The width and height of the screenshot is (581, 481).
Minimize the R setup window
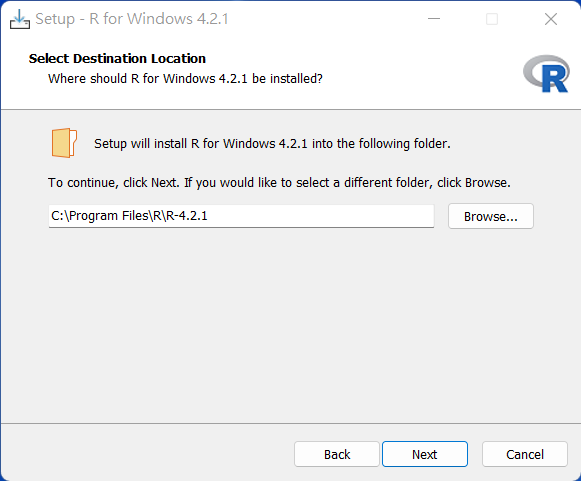coord(434,19)
